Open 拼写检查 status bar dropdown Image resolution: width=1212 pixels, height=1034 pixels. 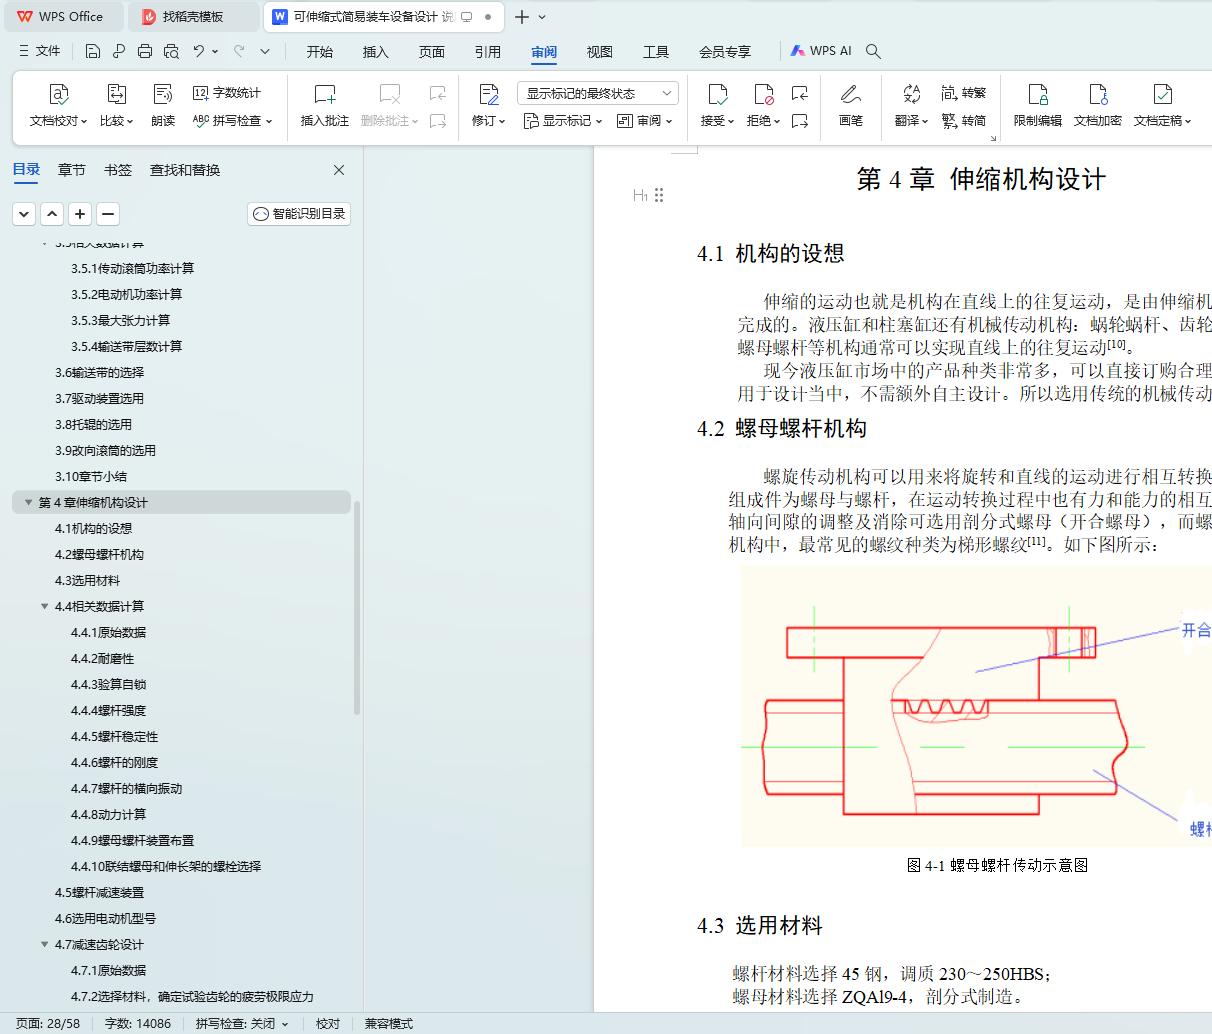click(x=284, y=1024)
